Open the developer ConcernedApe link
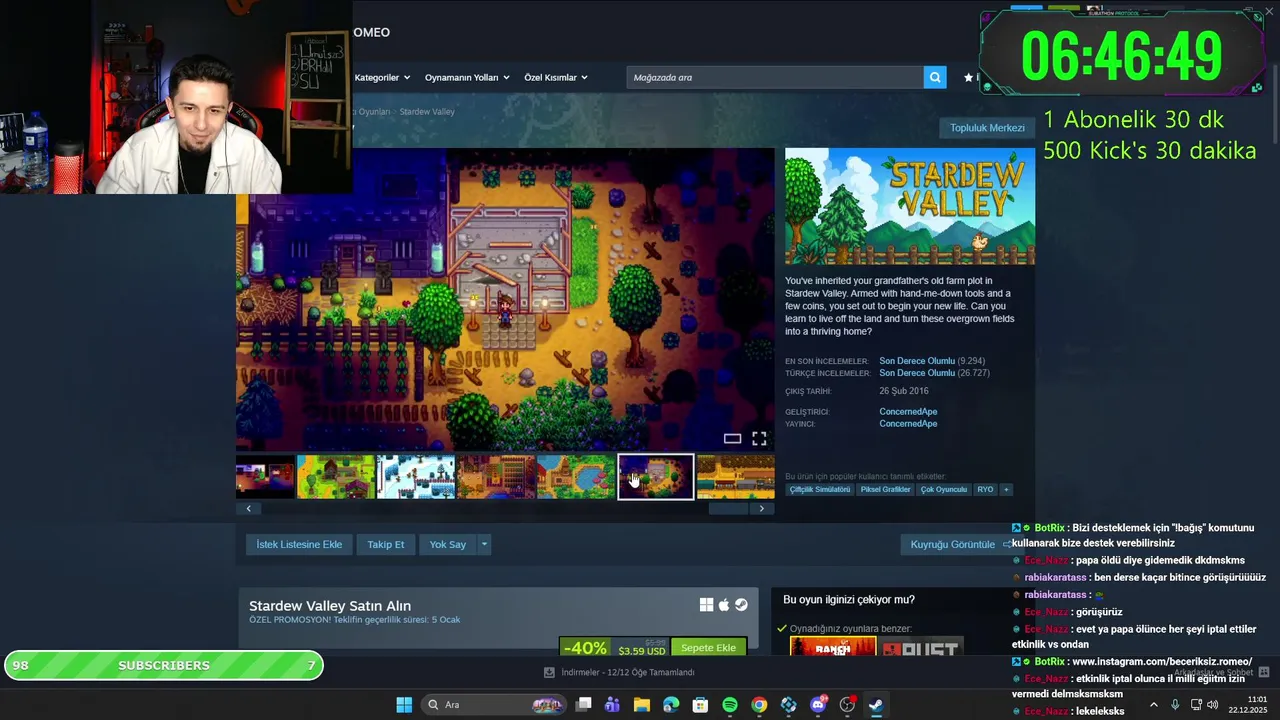This screenshot has height=720, width=1280. pyautogui.click(x=908, y=412)
